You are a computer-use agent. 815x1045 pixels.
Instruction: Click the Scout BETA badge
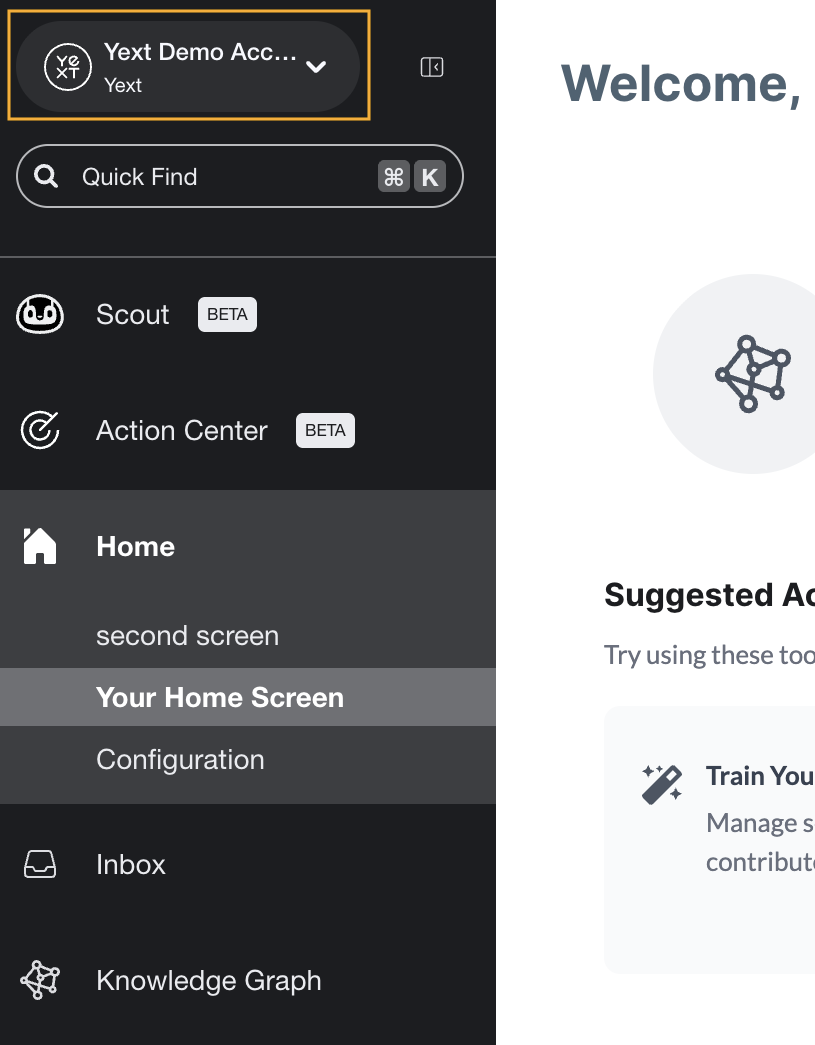pos(227,314)
